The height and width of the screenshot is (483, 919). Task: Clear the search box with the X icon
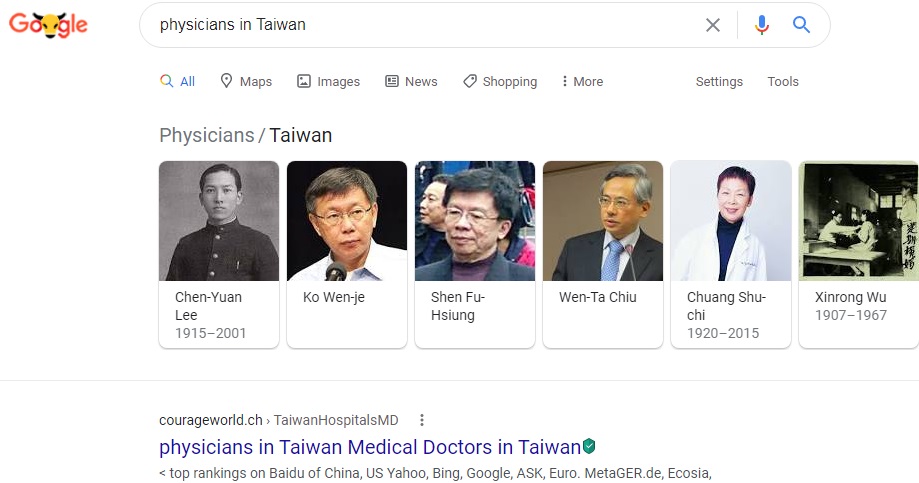[x=713, y=25]
